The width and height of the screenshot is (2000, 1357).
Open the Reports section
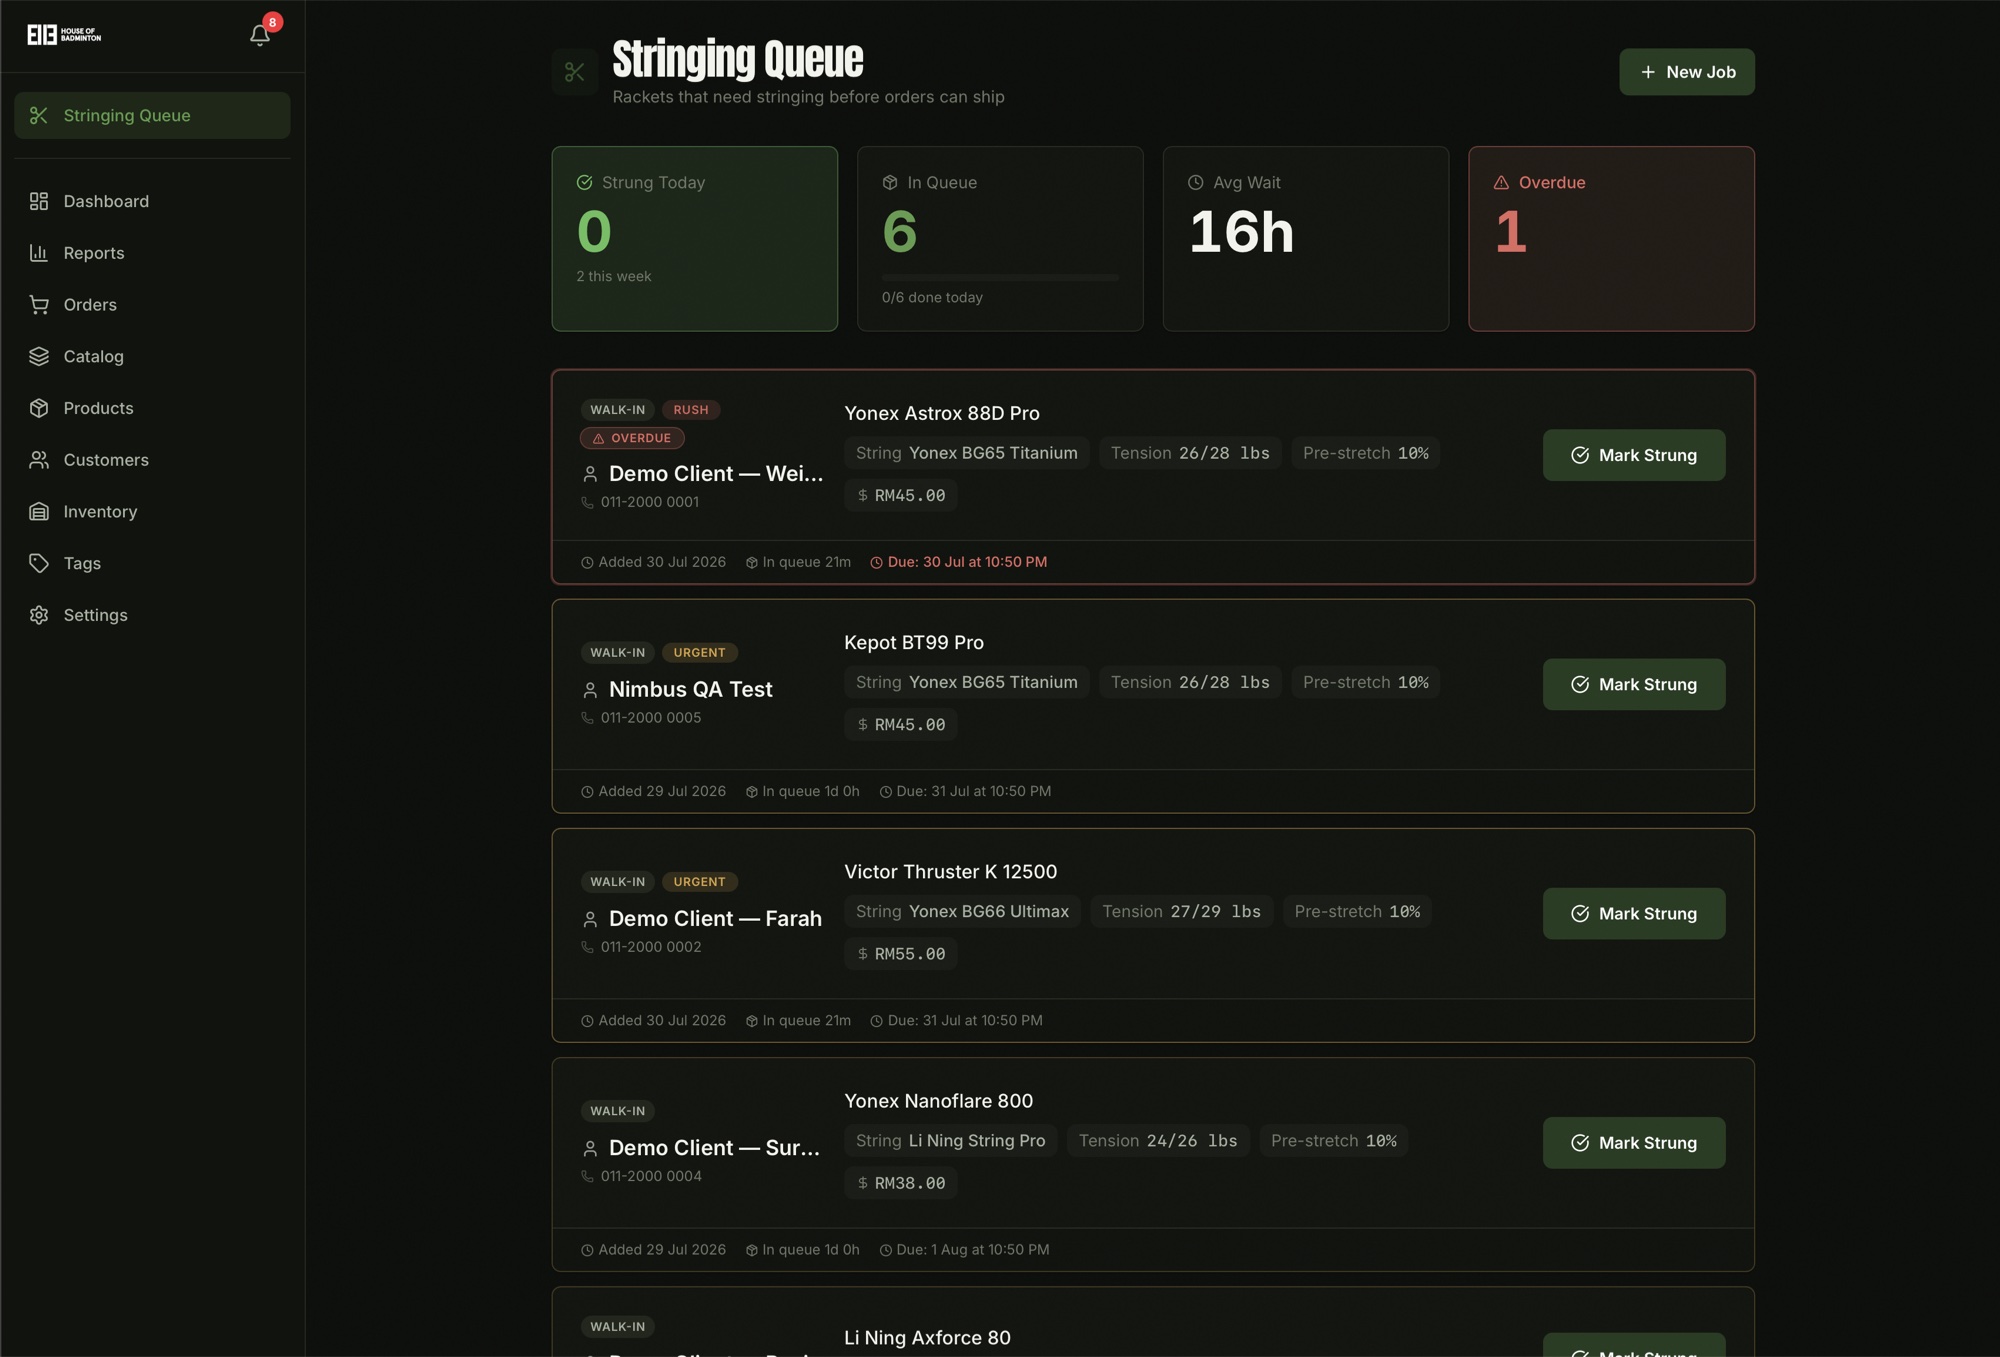(x=152, y=253)
